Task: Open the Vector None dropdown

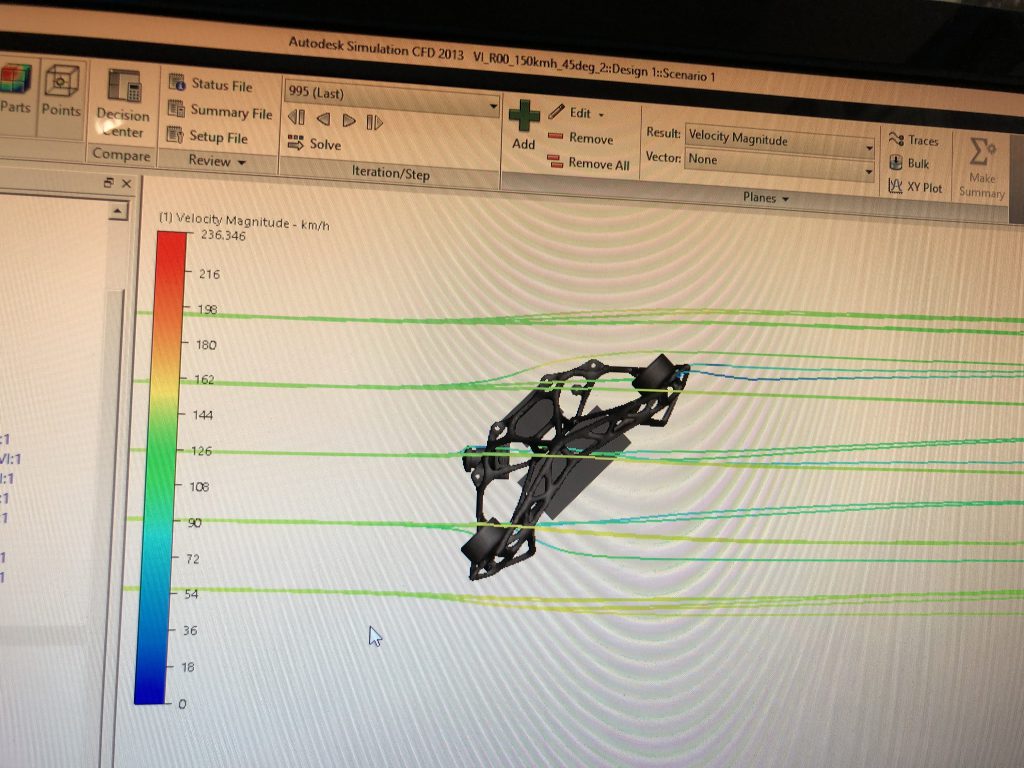Action: pos(869,171)
